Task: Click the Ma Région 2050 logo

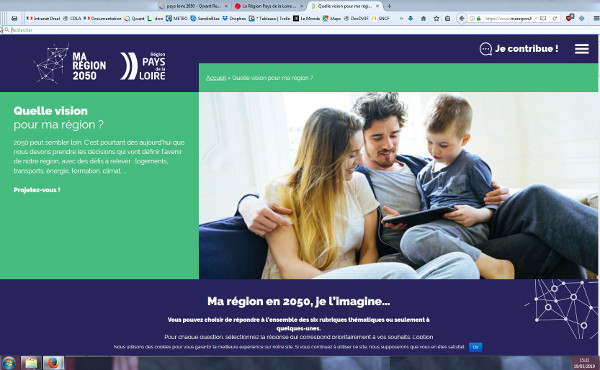Action: point(70,64)
